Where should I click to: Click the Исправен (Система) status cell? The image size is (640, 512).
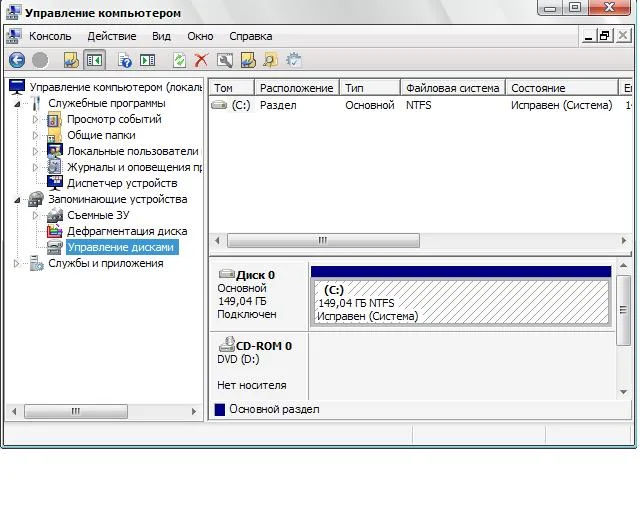point(561,105)
